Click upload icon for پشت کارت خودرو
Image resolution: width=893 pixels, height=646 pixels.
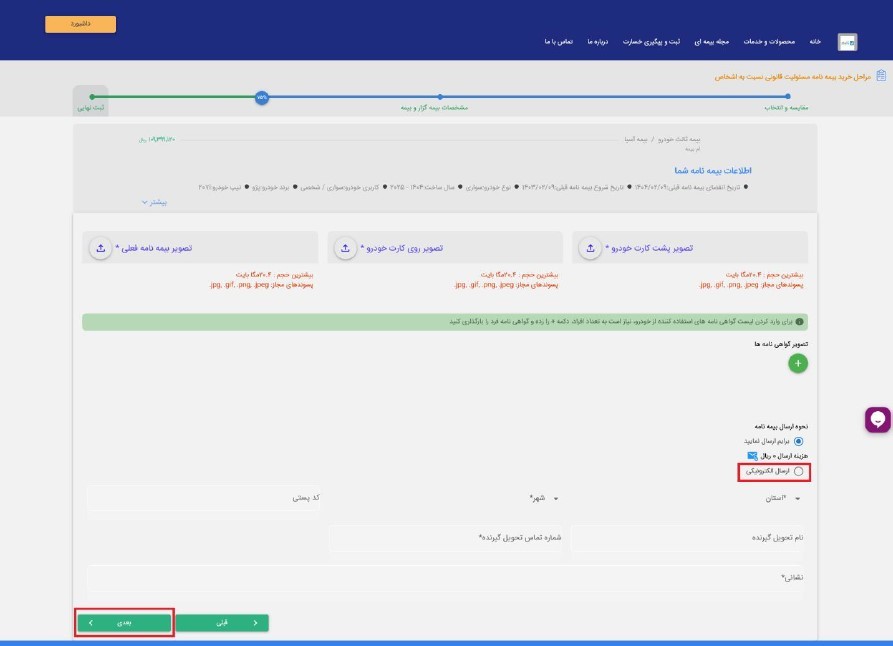(x=591, y=247)
